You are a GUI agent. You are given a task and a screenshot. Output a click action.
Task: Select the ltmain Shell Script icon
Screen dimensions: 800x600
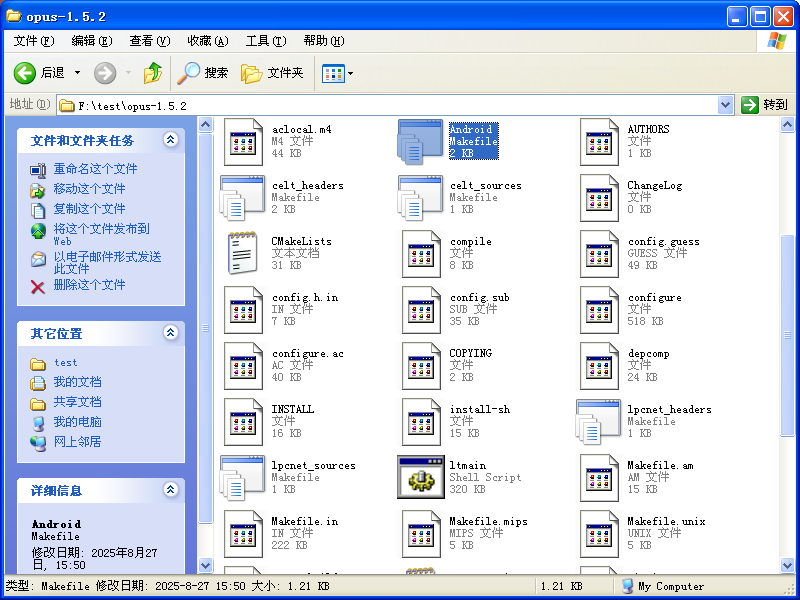[420, 478]
